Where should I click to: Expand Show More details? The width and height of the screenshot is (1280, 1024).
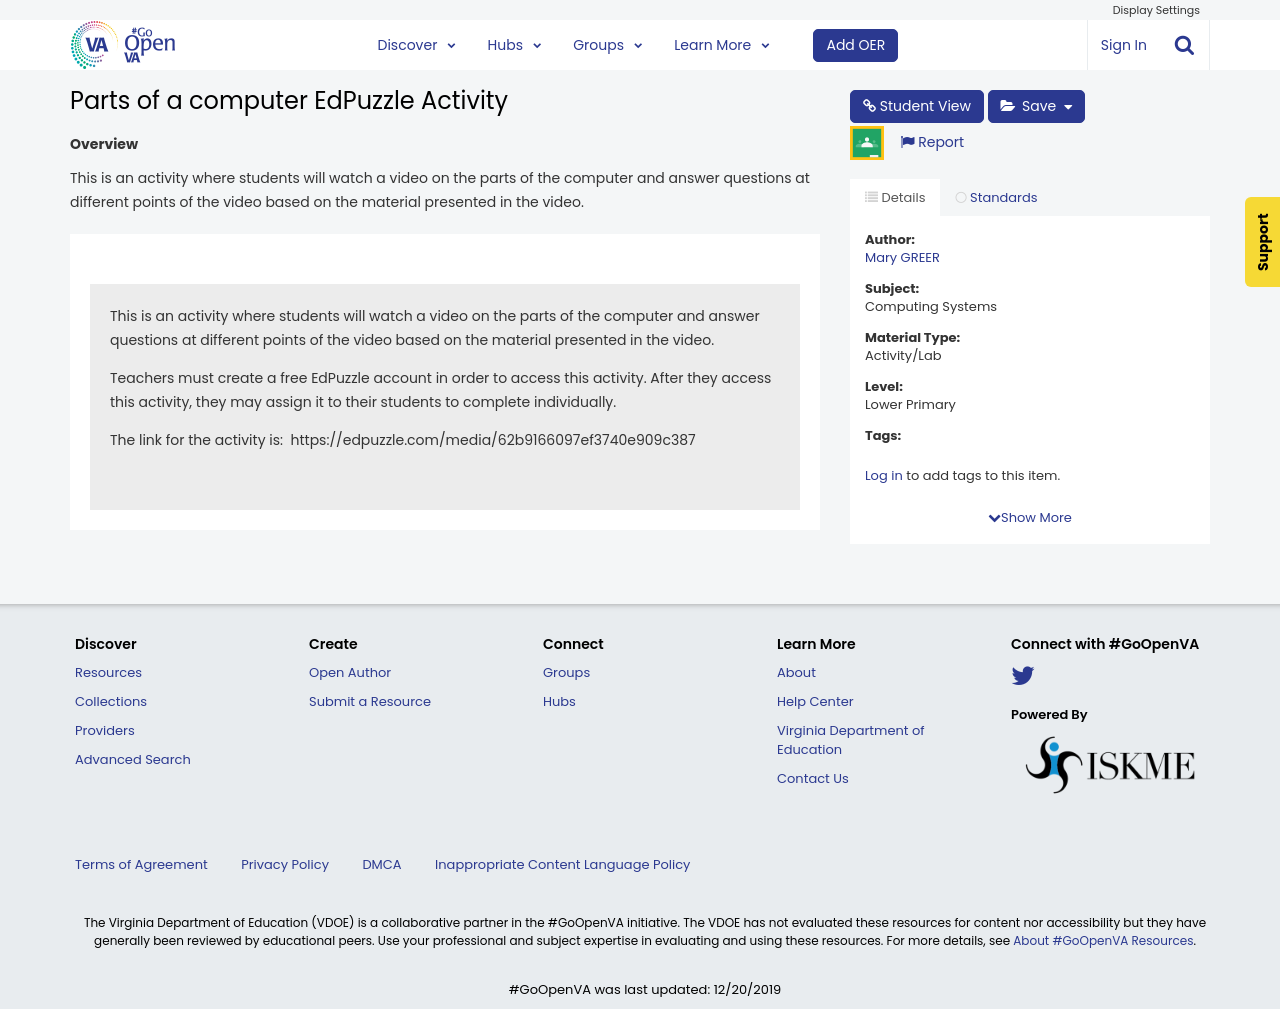pos(1030,518)
